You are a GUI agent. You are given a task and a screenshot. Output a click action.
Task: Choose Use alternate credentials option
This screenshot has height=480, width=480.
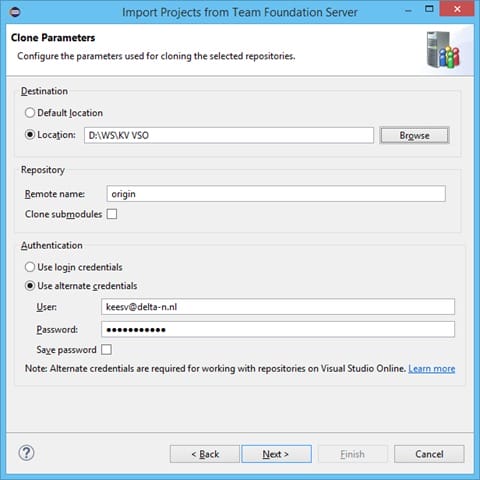[x=30, y=286]
